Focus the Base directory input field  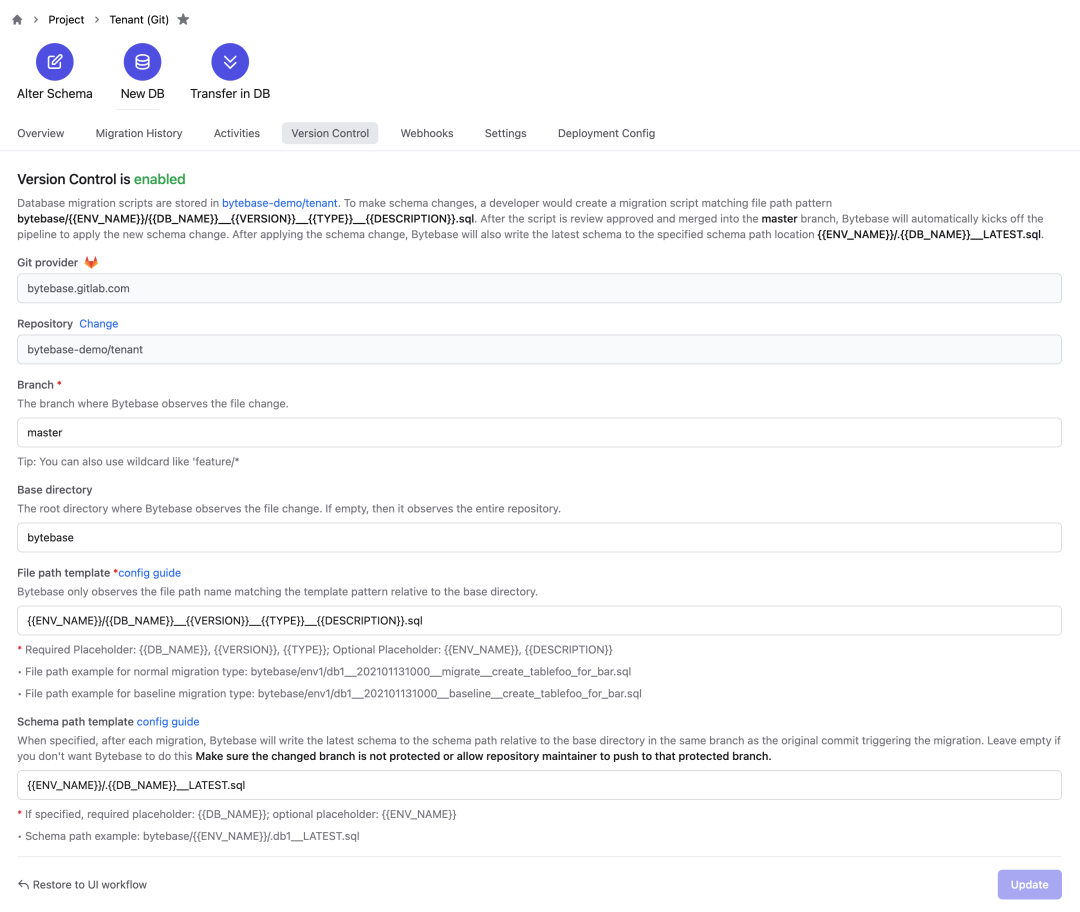(539, 537)
